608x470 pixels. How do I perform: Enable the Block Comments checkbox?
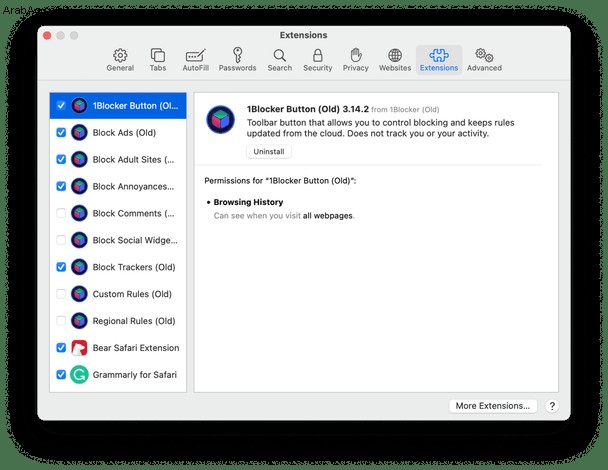pyautogui.click(x=61, y=213)
